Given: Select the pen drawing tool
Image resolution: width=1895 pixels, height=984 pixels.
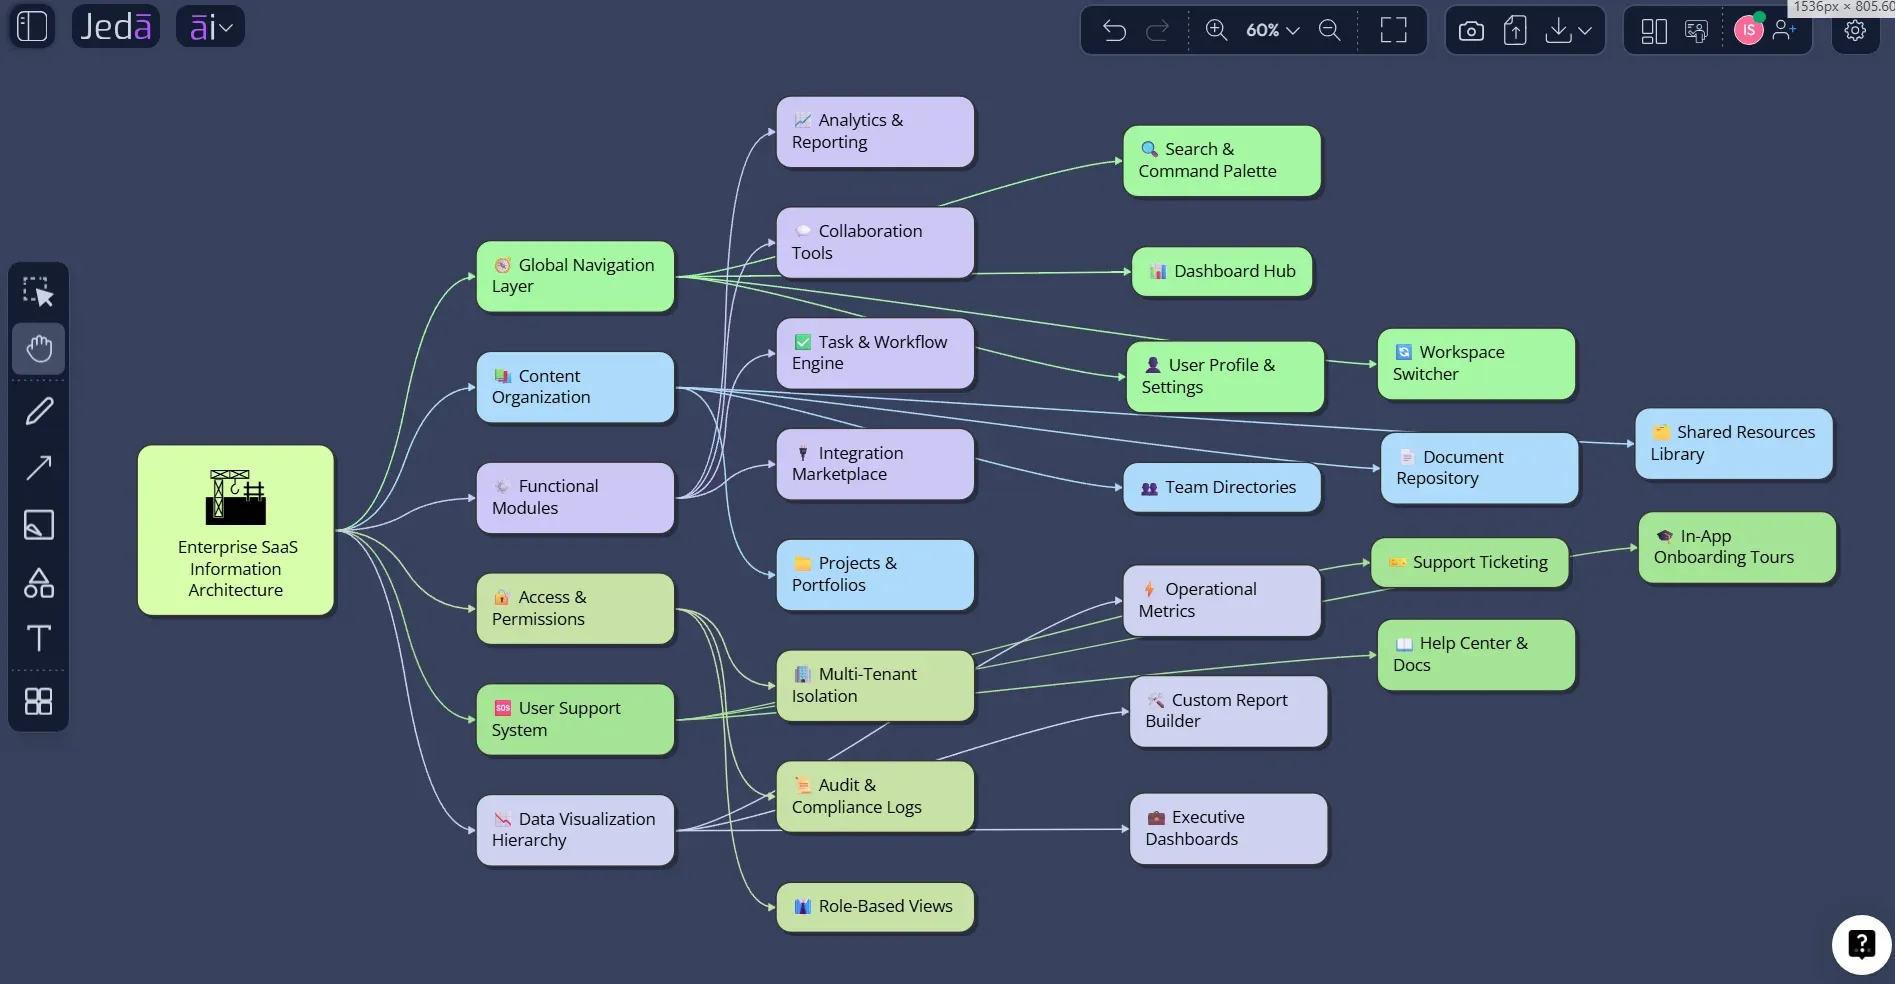Looking at the screenshot, I should pos(39,411).
